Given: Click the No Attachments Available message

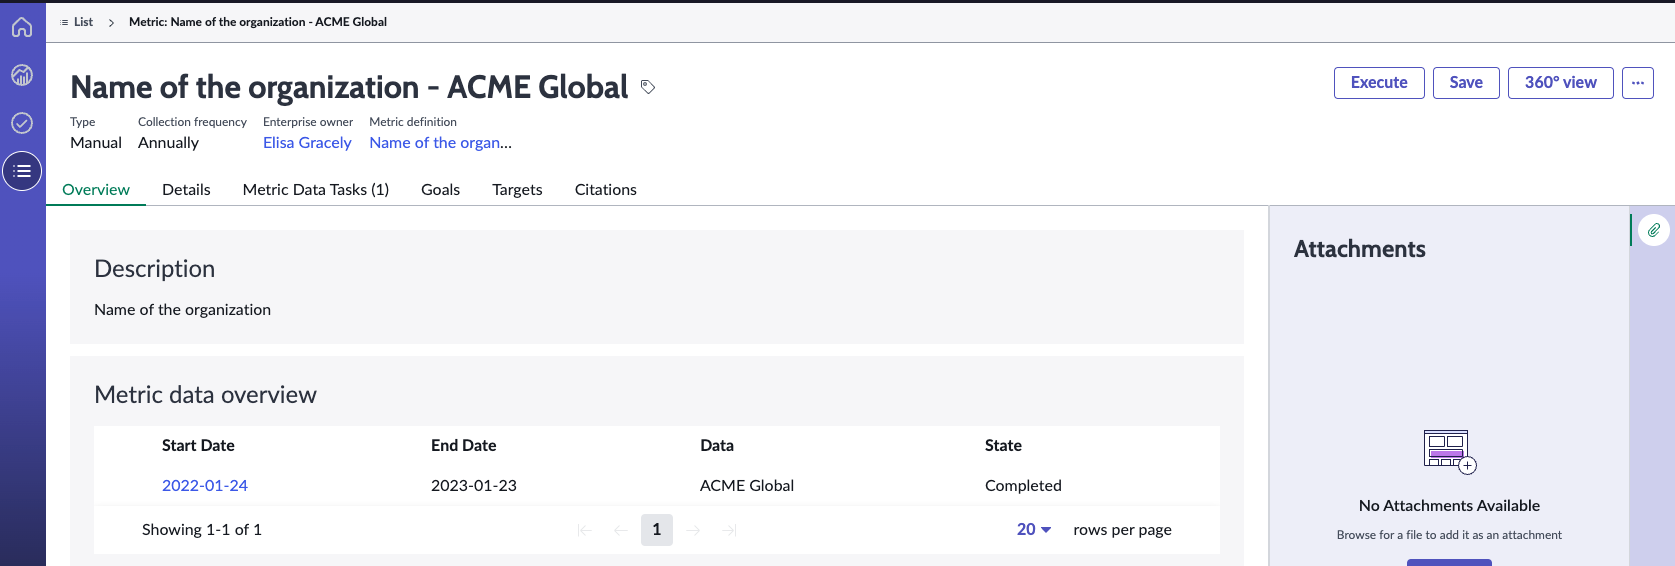Looking at the screenshot, I should 1449,506.
